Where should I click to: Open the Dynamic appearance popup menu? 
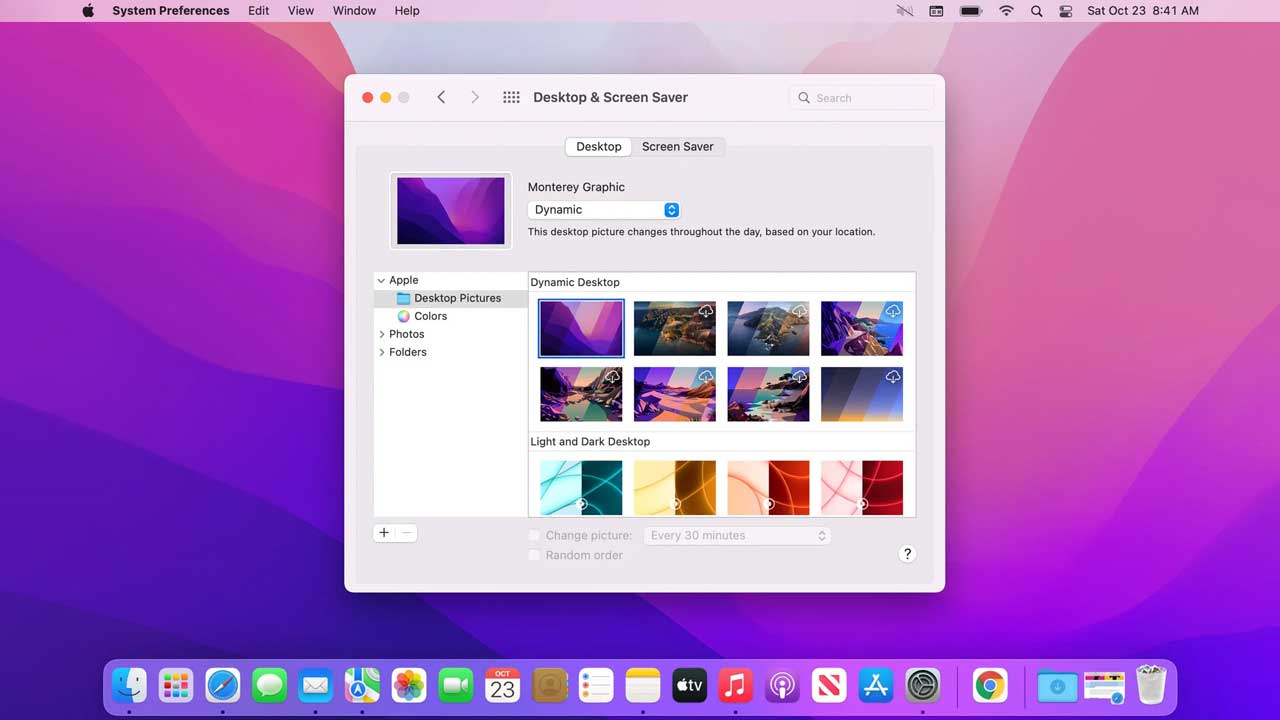pyautogui.click(x=604, y=209)
